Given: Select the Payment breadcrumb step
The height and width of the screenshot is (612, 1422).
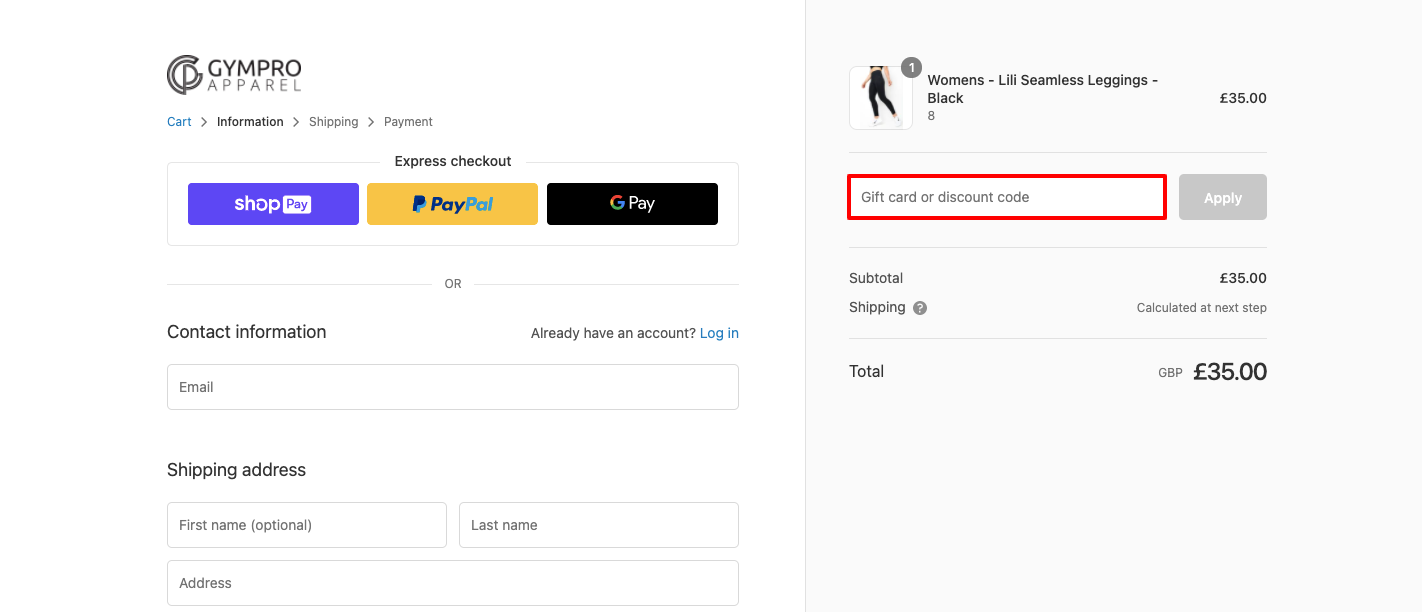Looking at the screenshot, I should tap(408, 121).
